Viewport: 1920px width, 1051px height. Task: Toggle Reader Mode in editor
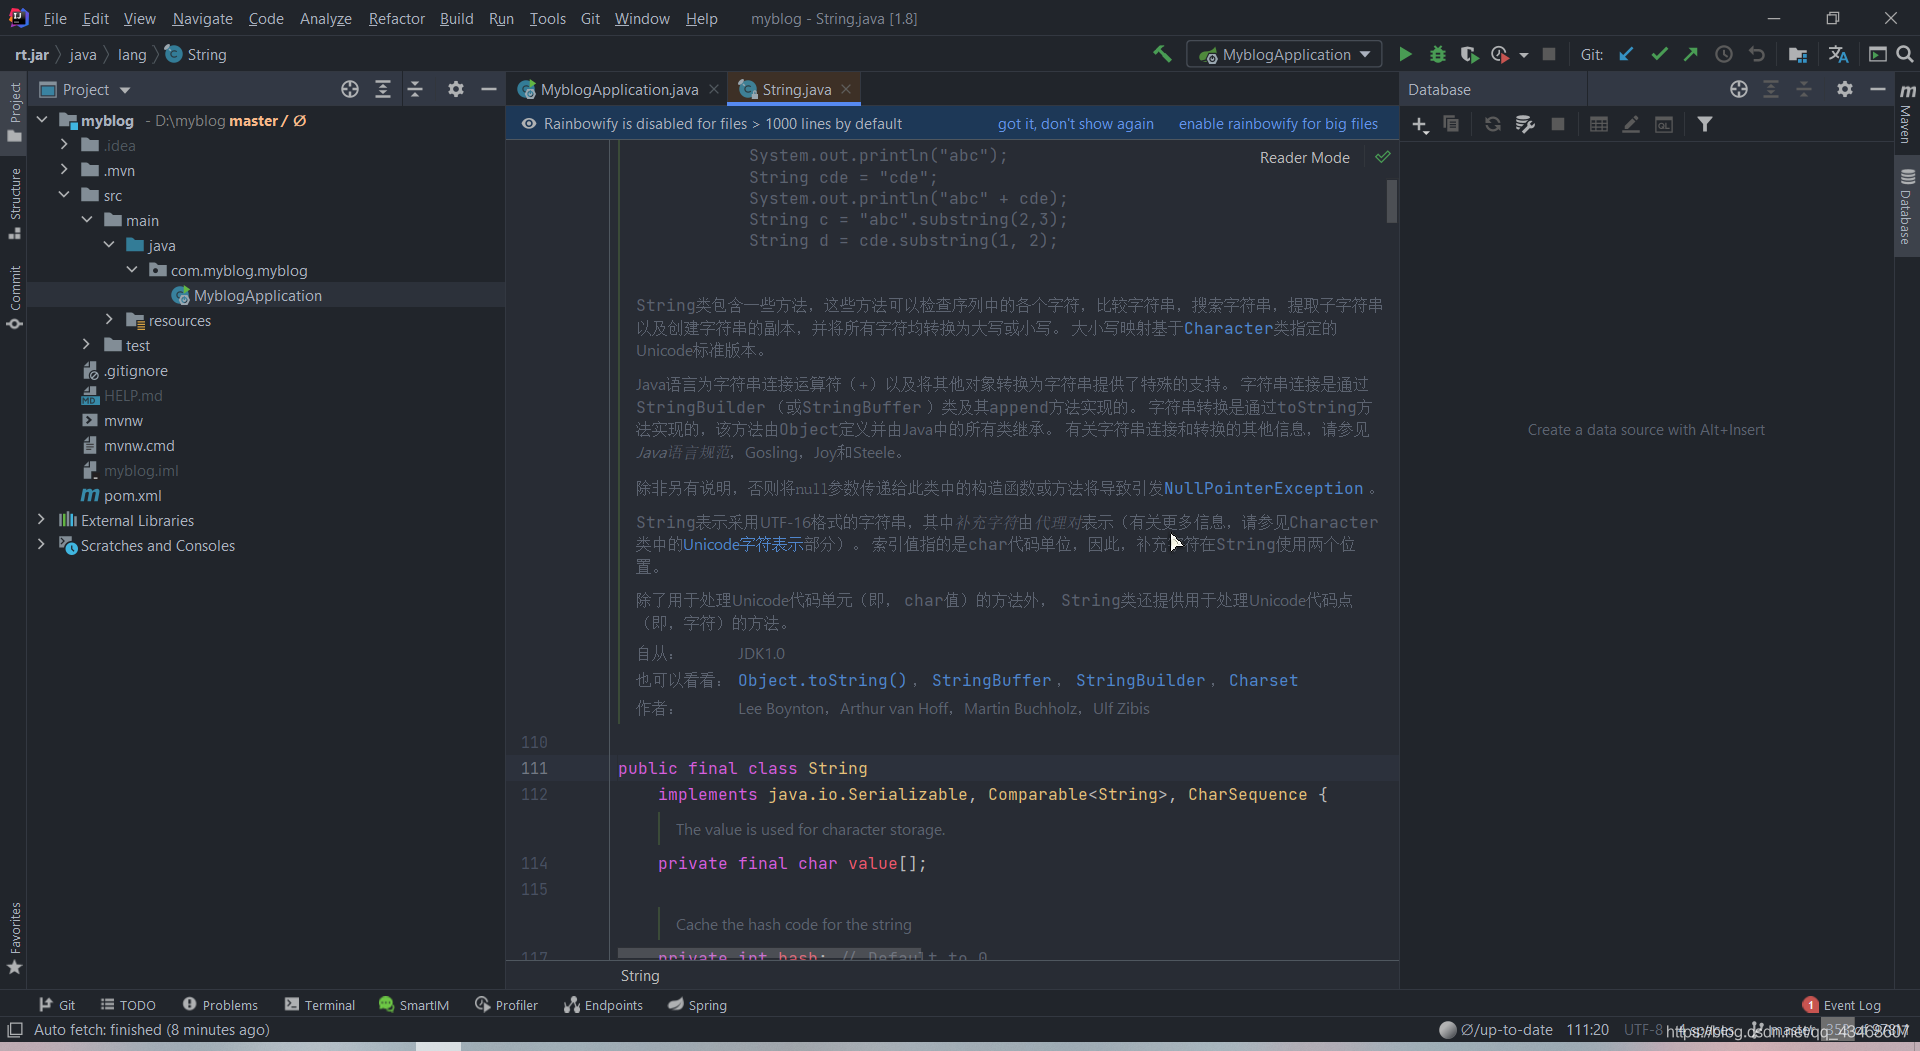click(x=1304, y=157)
